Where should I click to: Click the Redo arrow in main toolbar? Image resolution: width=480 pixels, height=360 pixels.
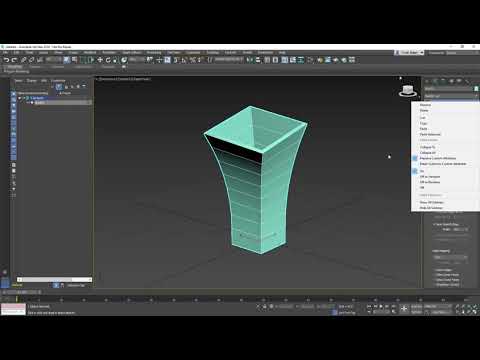(x=14, y=60)
